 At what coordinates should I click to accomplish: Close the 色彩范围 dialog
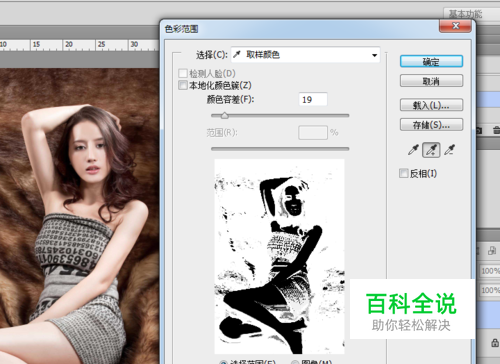(x=456, y=26)
